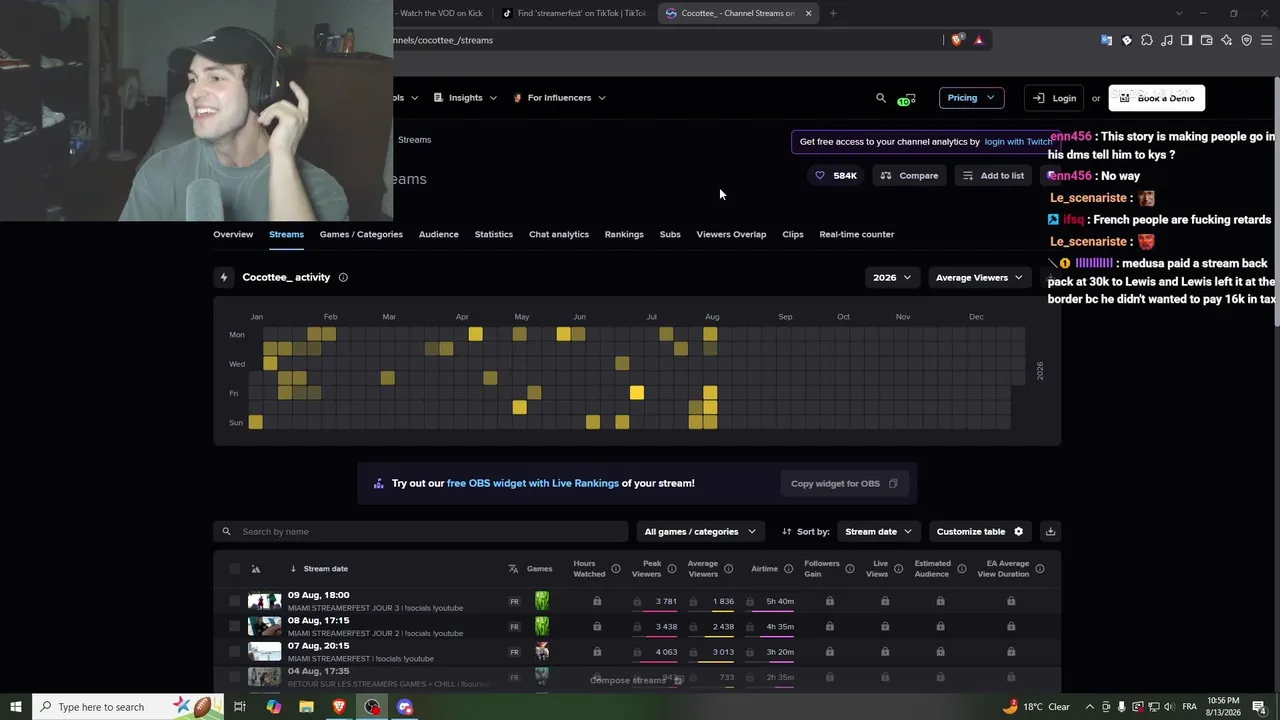The image size is (1280, 720).
Task: Open the Extensions puzzle icon
Action: point(1147,40)
